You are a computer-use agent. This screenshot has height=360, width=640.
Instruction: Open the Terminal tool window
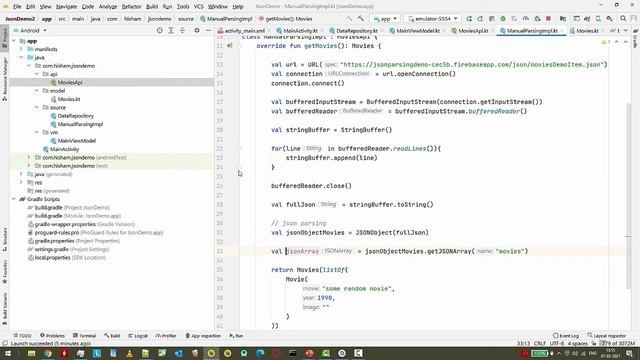point(84,336)
